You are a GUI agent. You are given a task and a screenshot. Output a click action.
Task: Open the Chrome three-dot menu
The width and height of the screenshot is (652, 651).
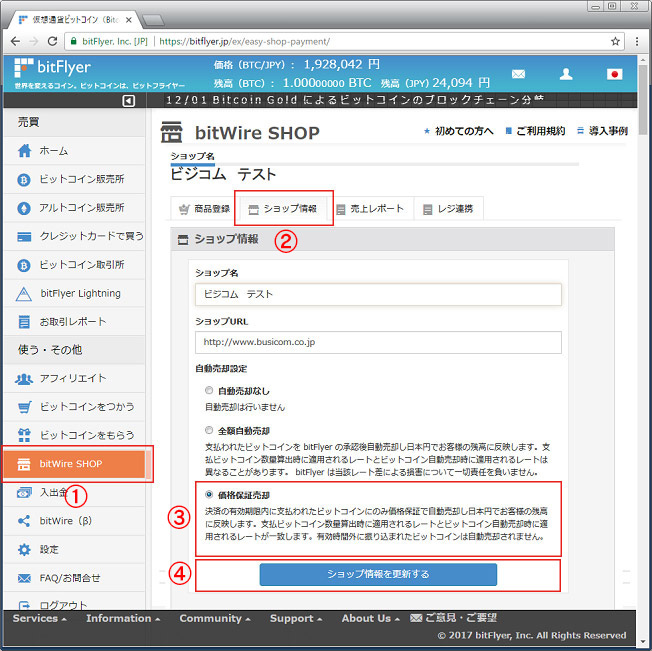coord(637,41)
